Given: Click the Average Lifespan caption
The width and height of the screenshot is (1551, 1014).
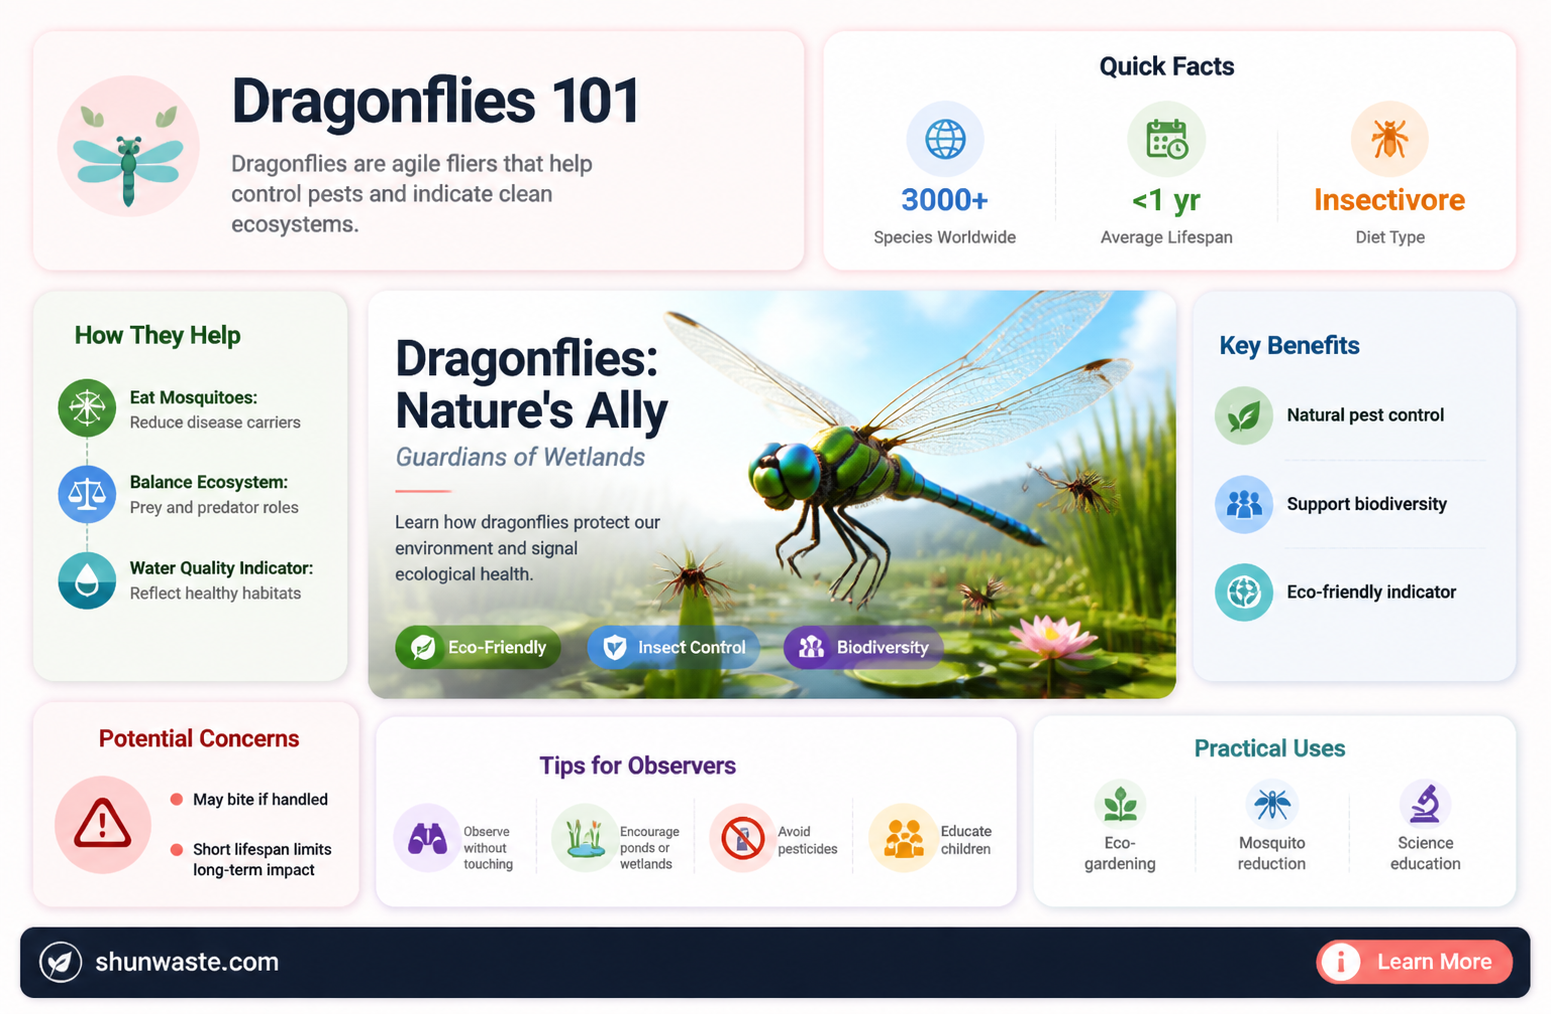Looking at the screenshot, I should pos(1166,237).
